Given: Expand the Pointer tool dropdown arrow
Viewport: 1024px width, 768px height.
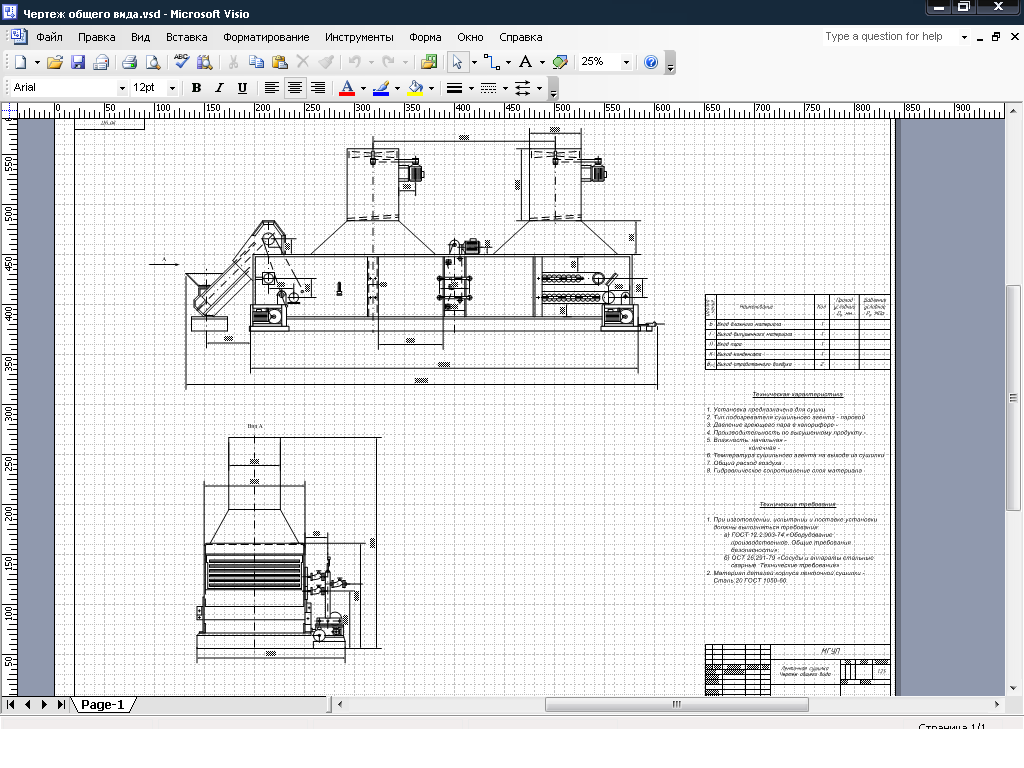Looking at the screenshot, I should pyautogui.click(x=474, y=63).
